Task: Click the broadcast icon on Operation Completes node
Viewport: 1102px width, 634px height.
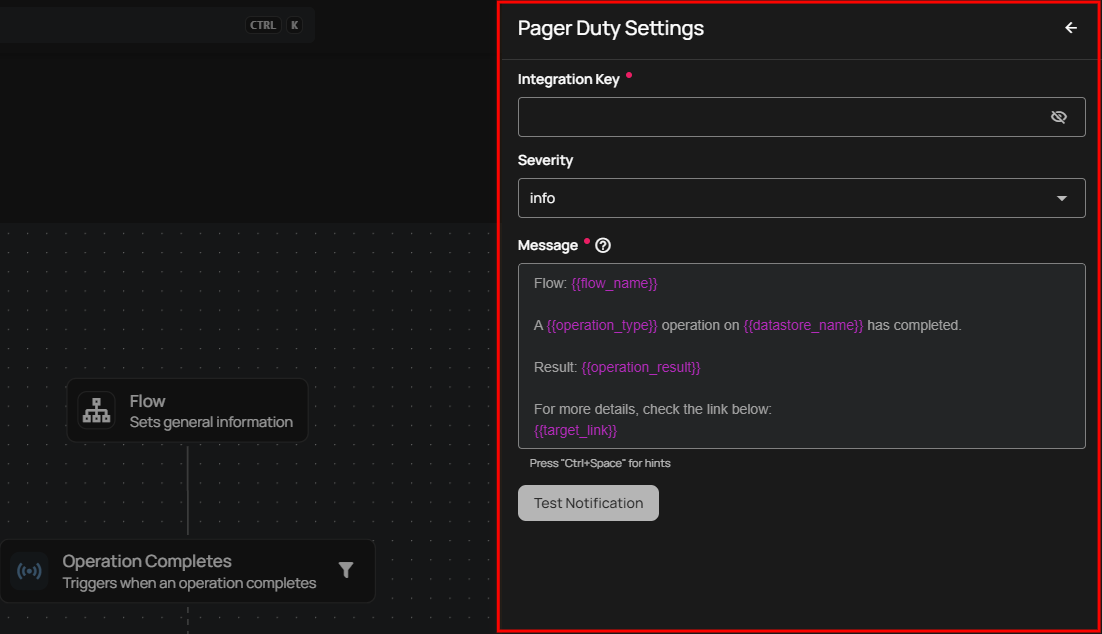Action: [x=30, y=571]
